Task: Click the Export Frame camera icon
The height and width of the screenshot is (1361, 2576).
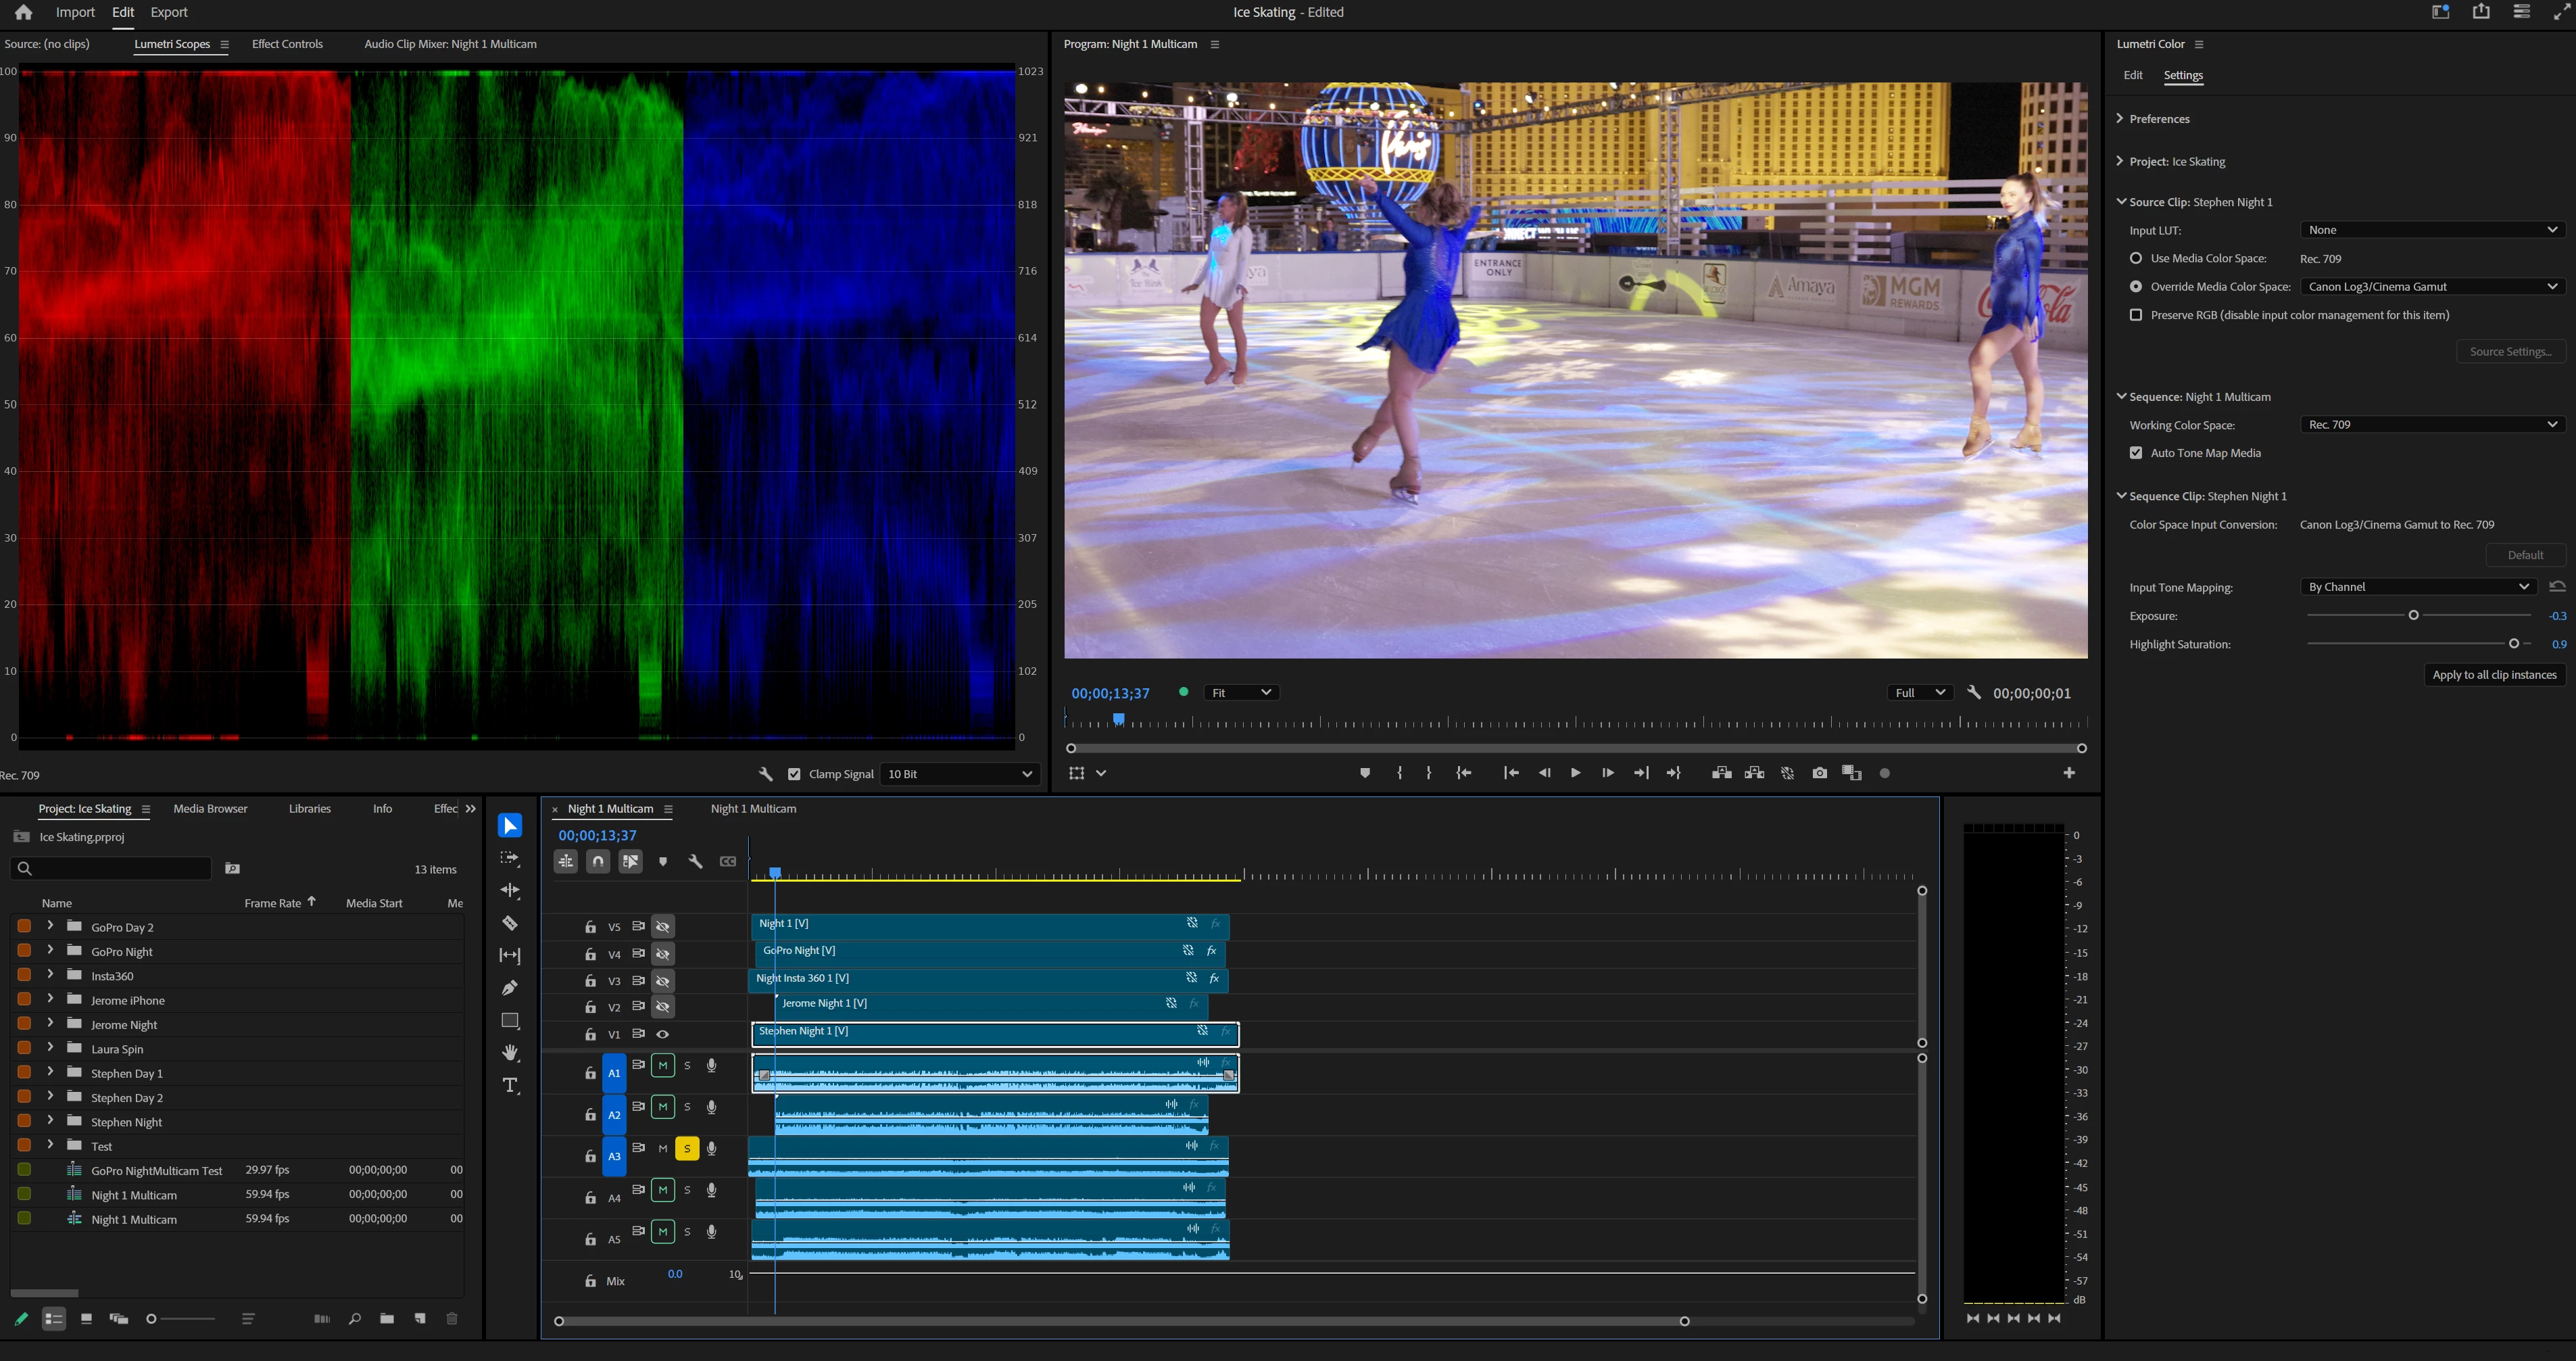Action: pos(1819,773)
